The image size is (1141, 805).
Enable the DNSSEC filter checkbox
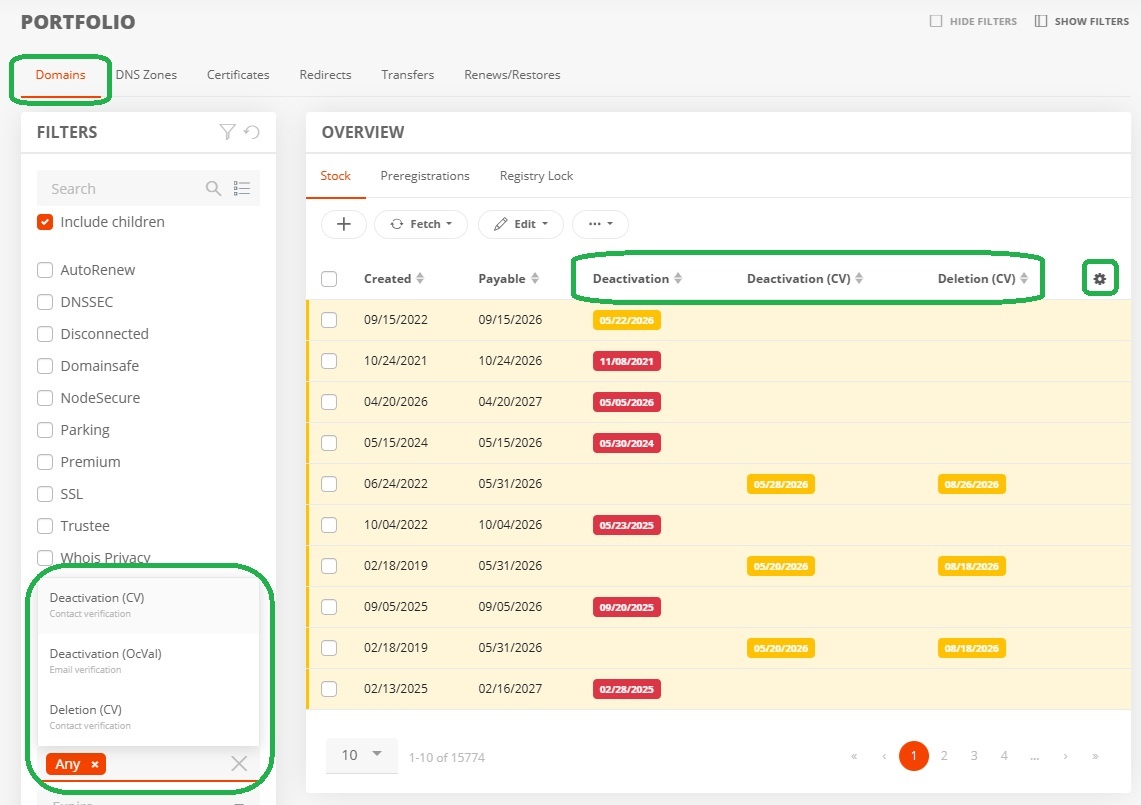(x=45, y=302)
